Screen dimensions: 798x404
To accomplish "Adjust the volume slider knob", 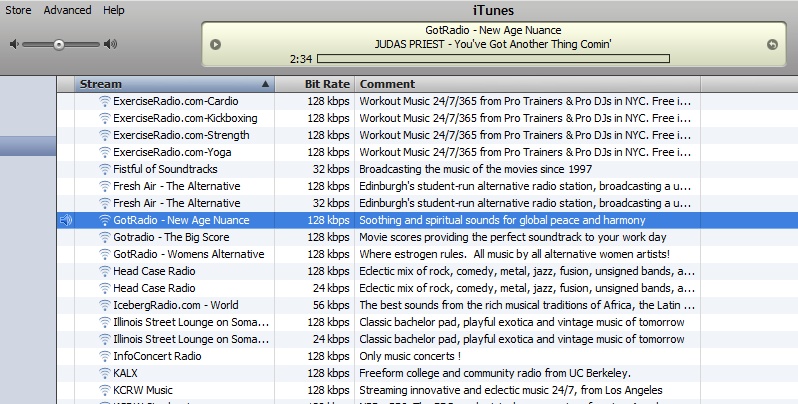I will pos(59,45).
